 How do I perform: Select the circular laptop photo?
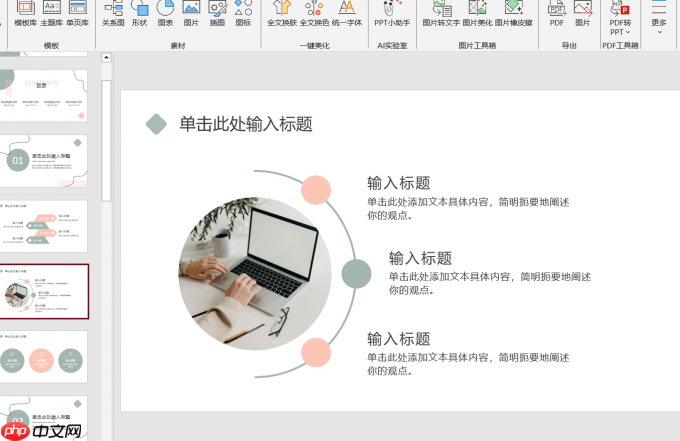click(255, 274)
